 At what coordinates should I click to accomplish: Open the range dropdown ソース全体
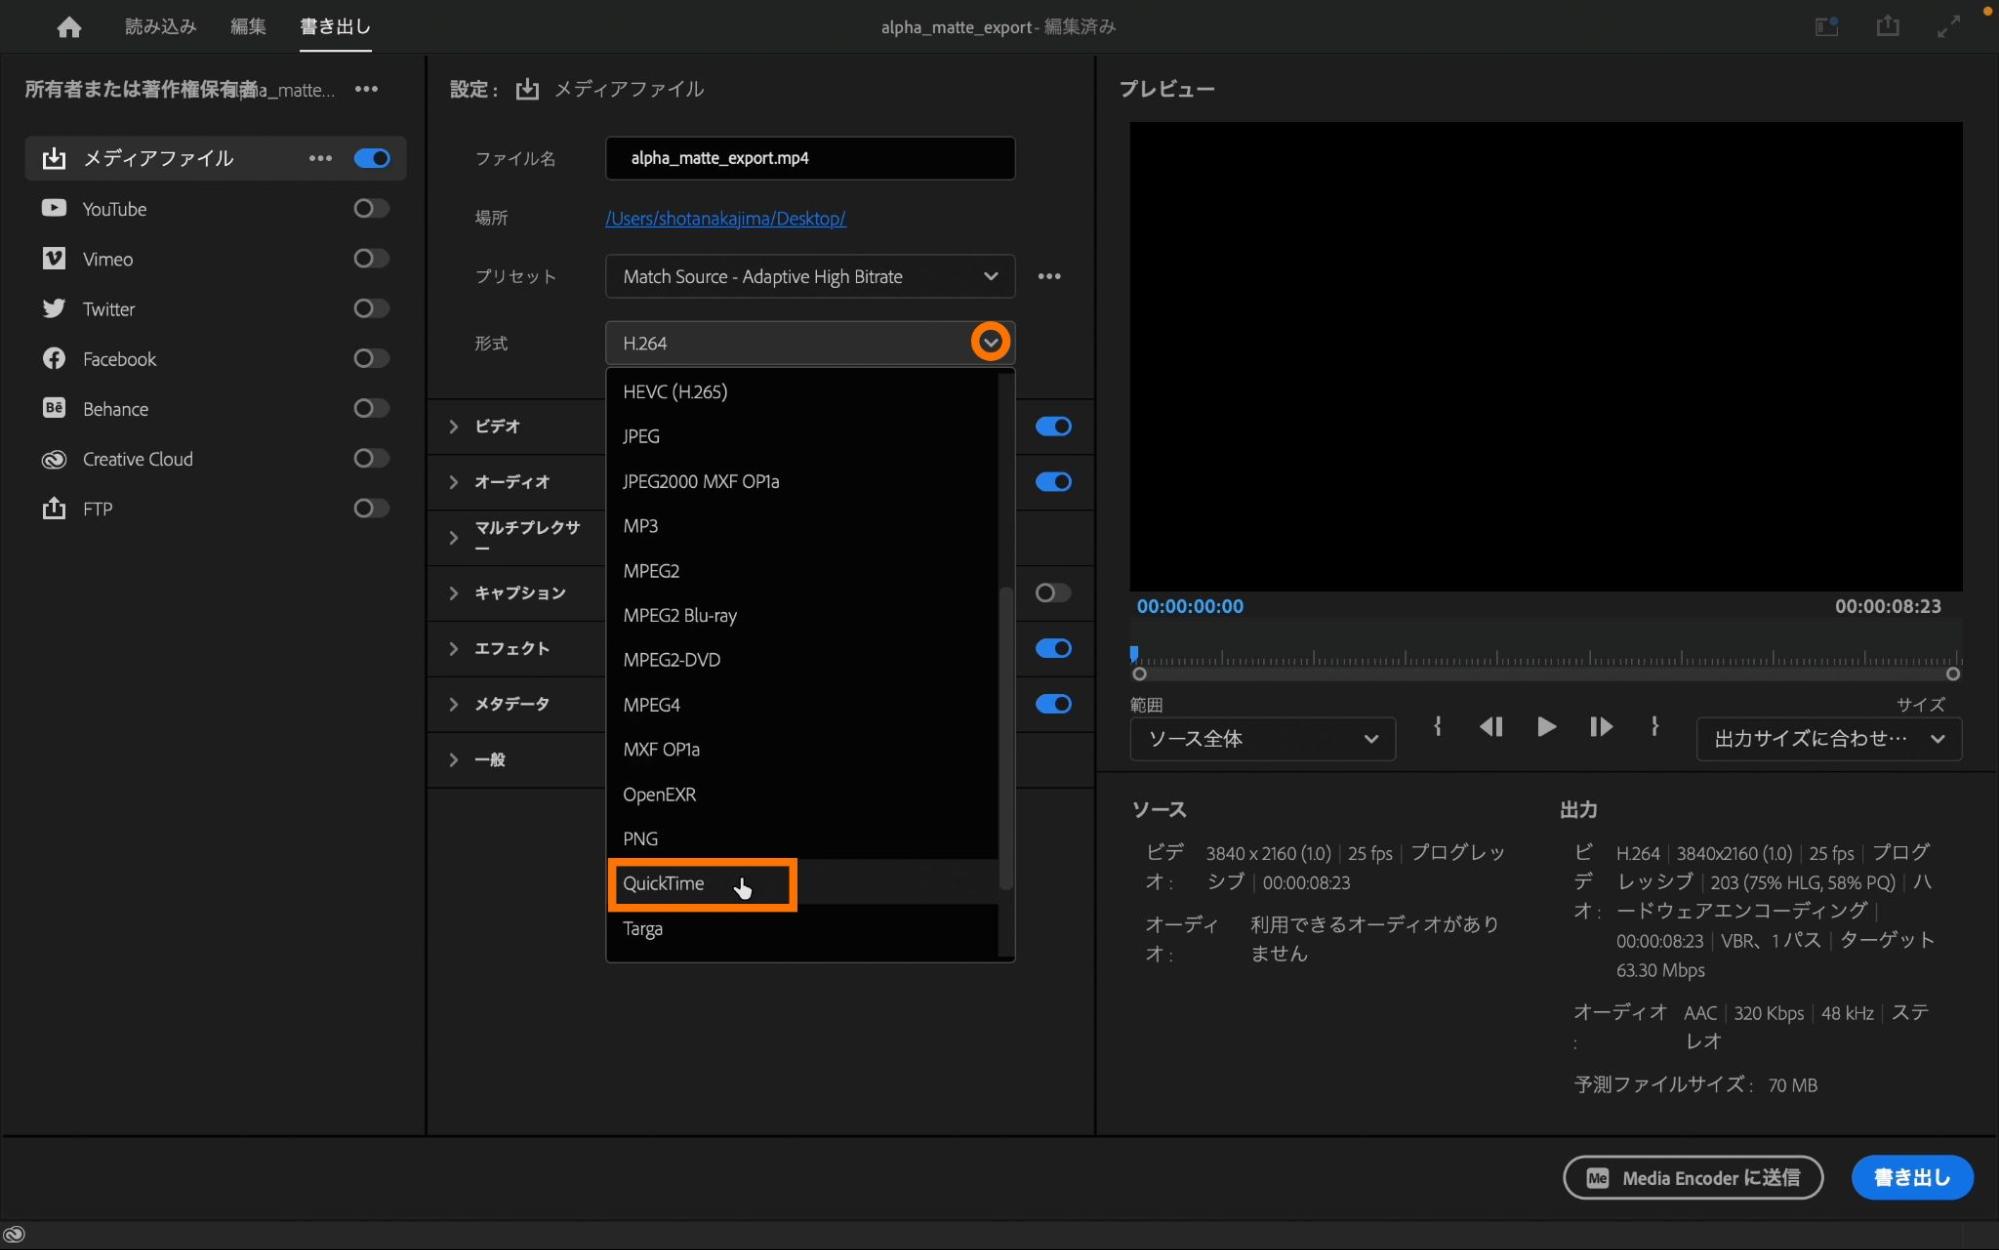click(x=1261, y=739)
